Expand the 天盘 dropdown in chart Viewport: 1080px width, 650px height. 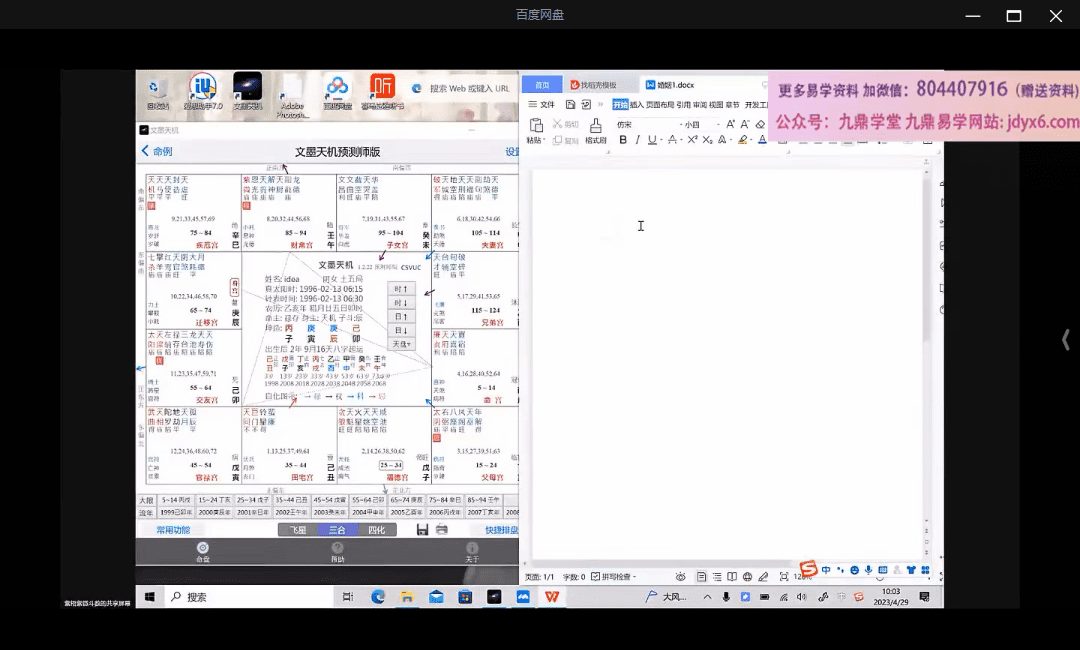[x=401, y=344]
